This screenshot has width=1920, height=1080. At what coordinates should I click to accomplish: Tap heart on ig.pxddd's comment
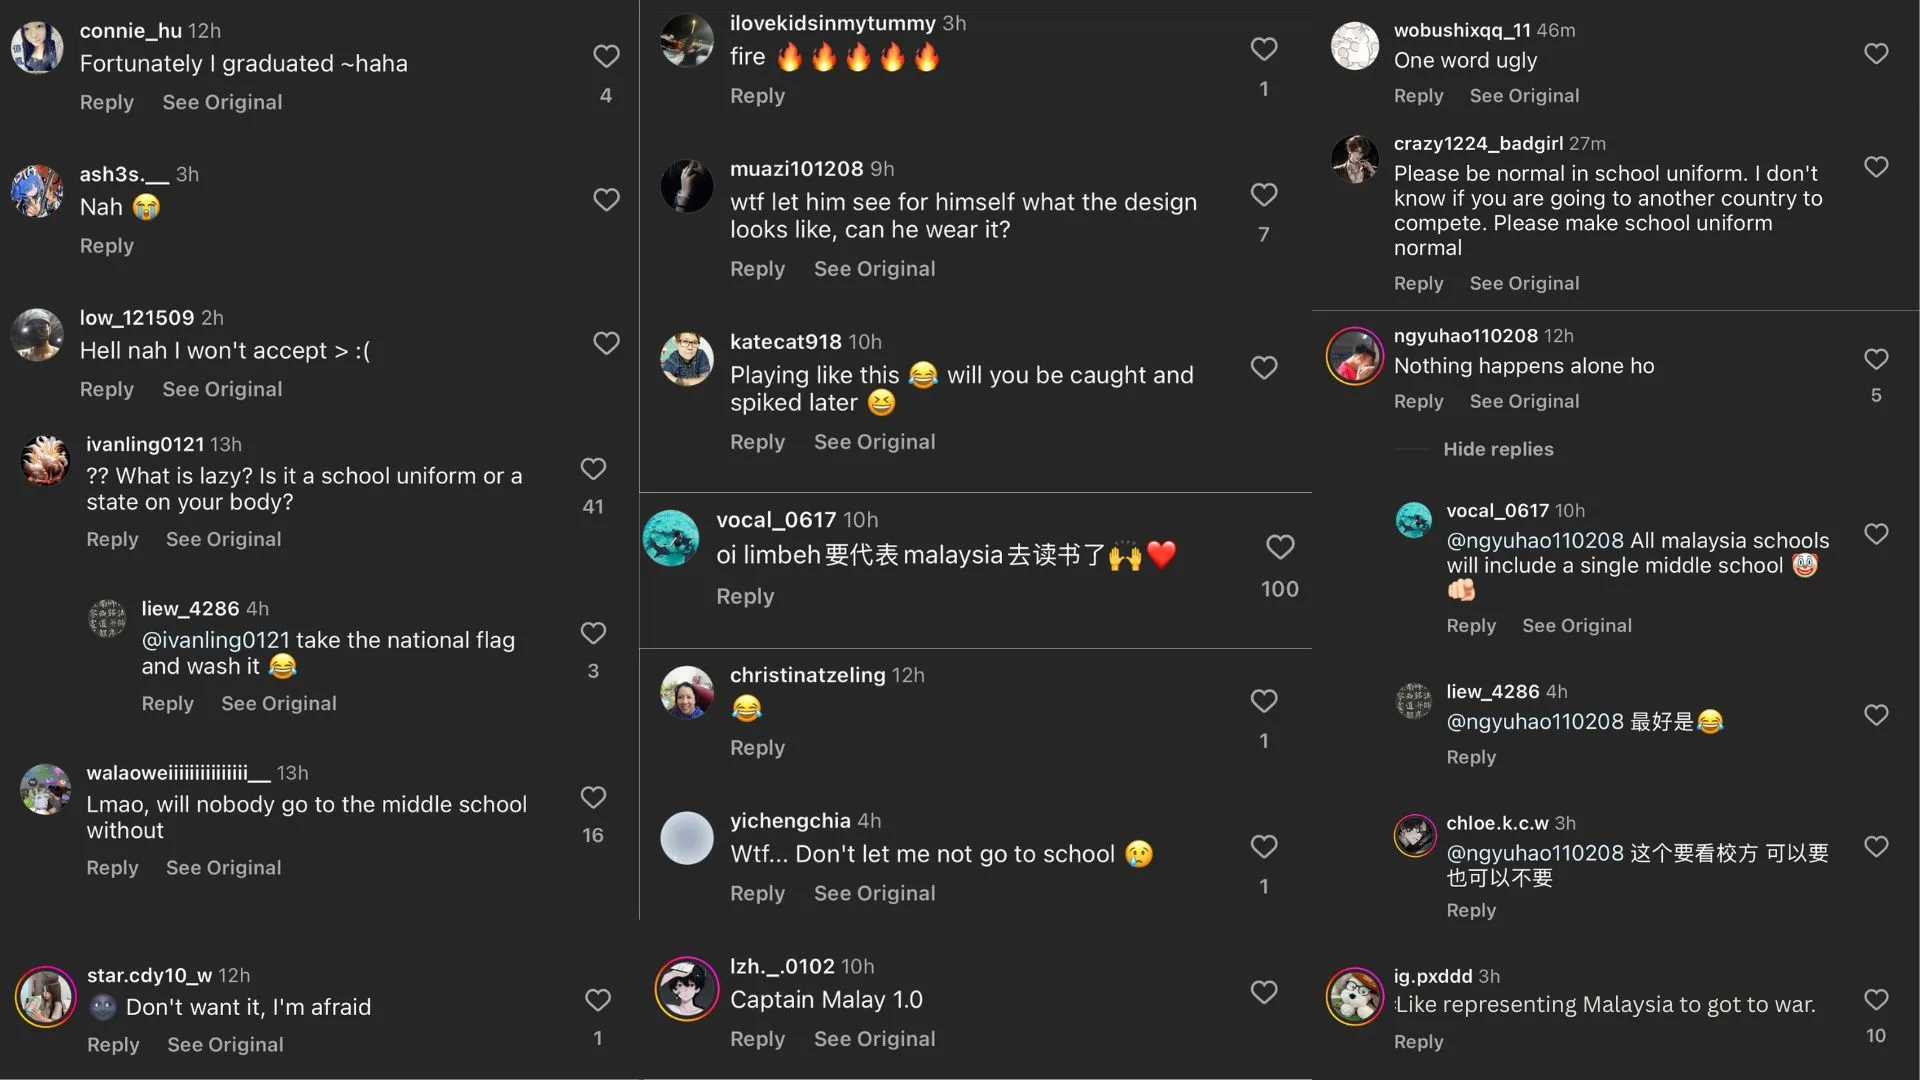(x=1876, y=1000)
